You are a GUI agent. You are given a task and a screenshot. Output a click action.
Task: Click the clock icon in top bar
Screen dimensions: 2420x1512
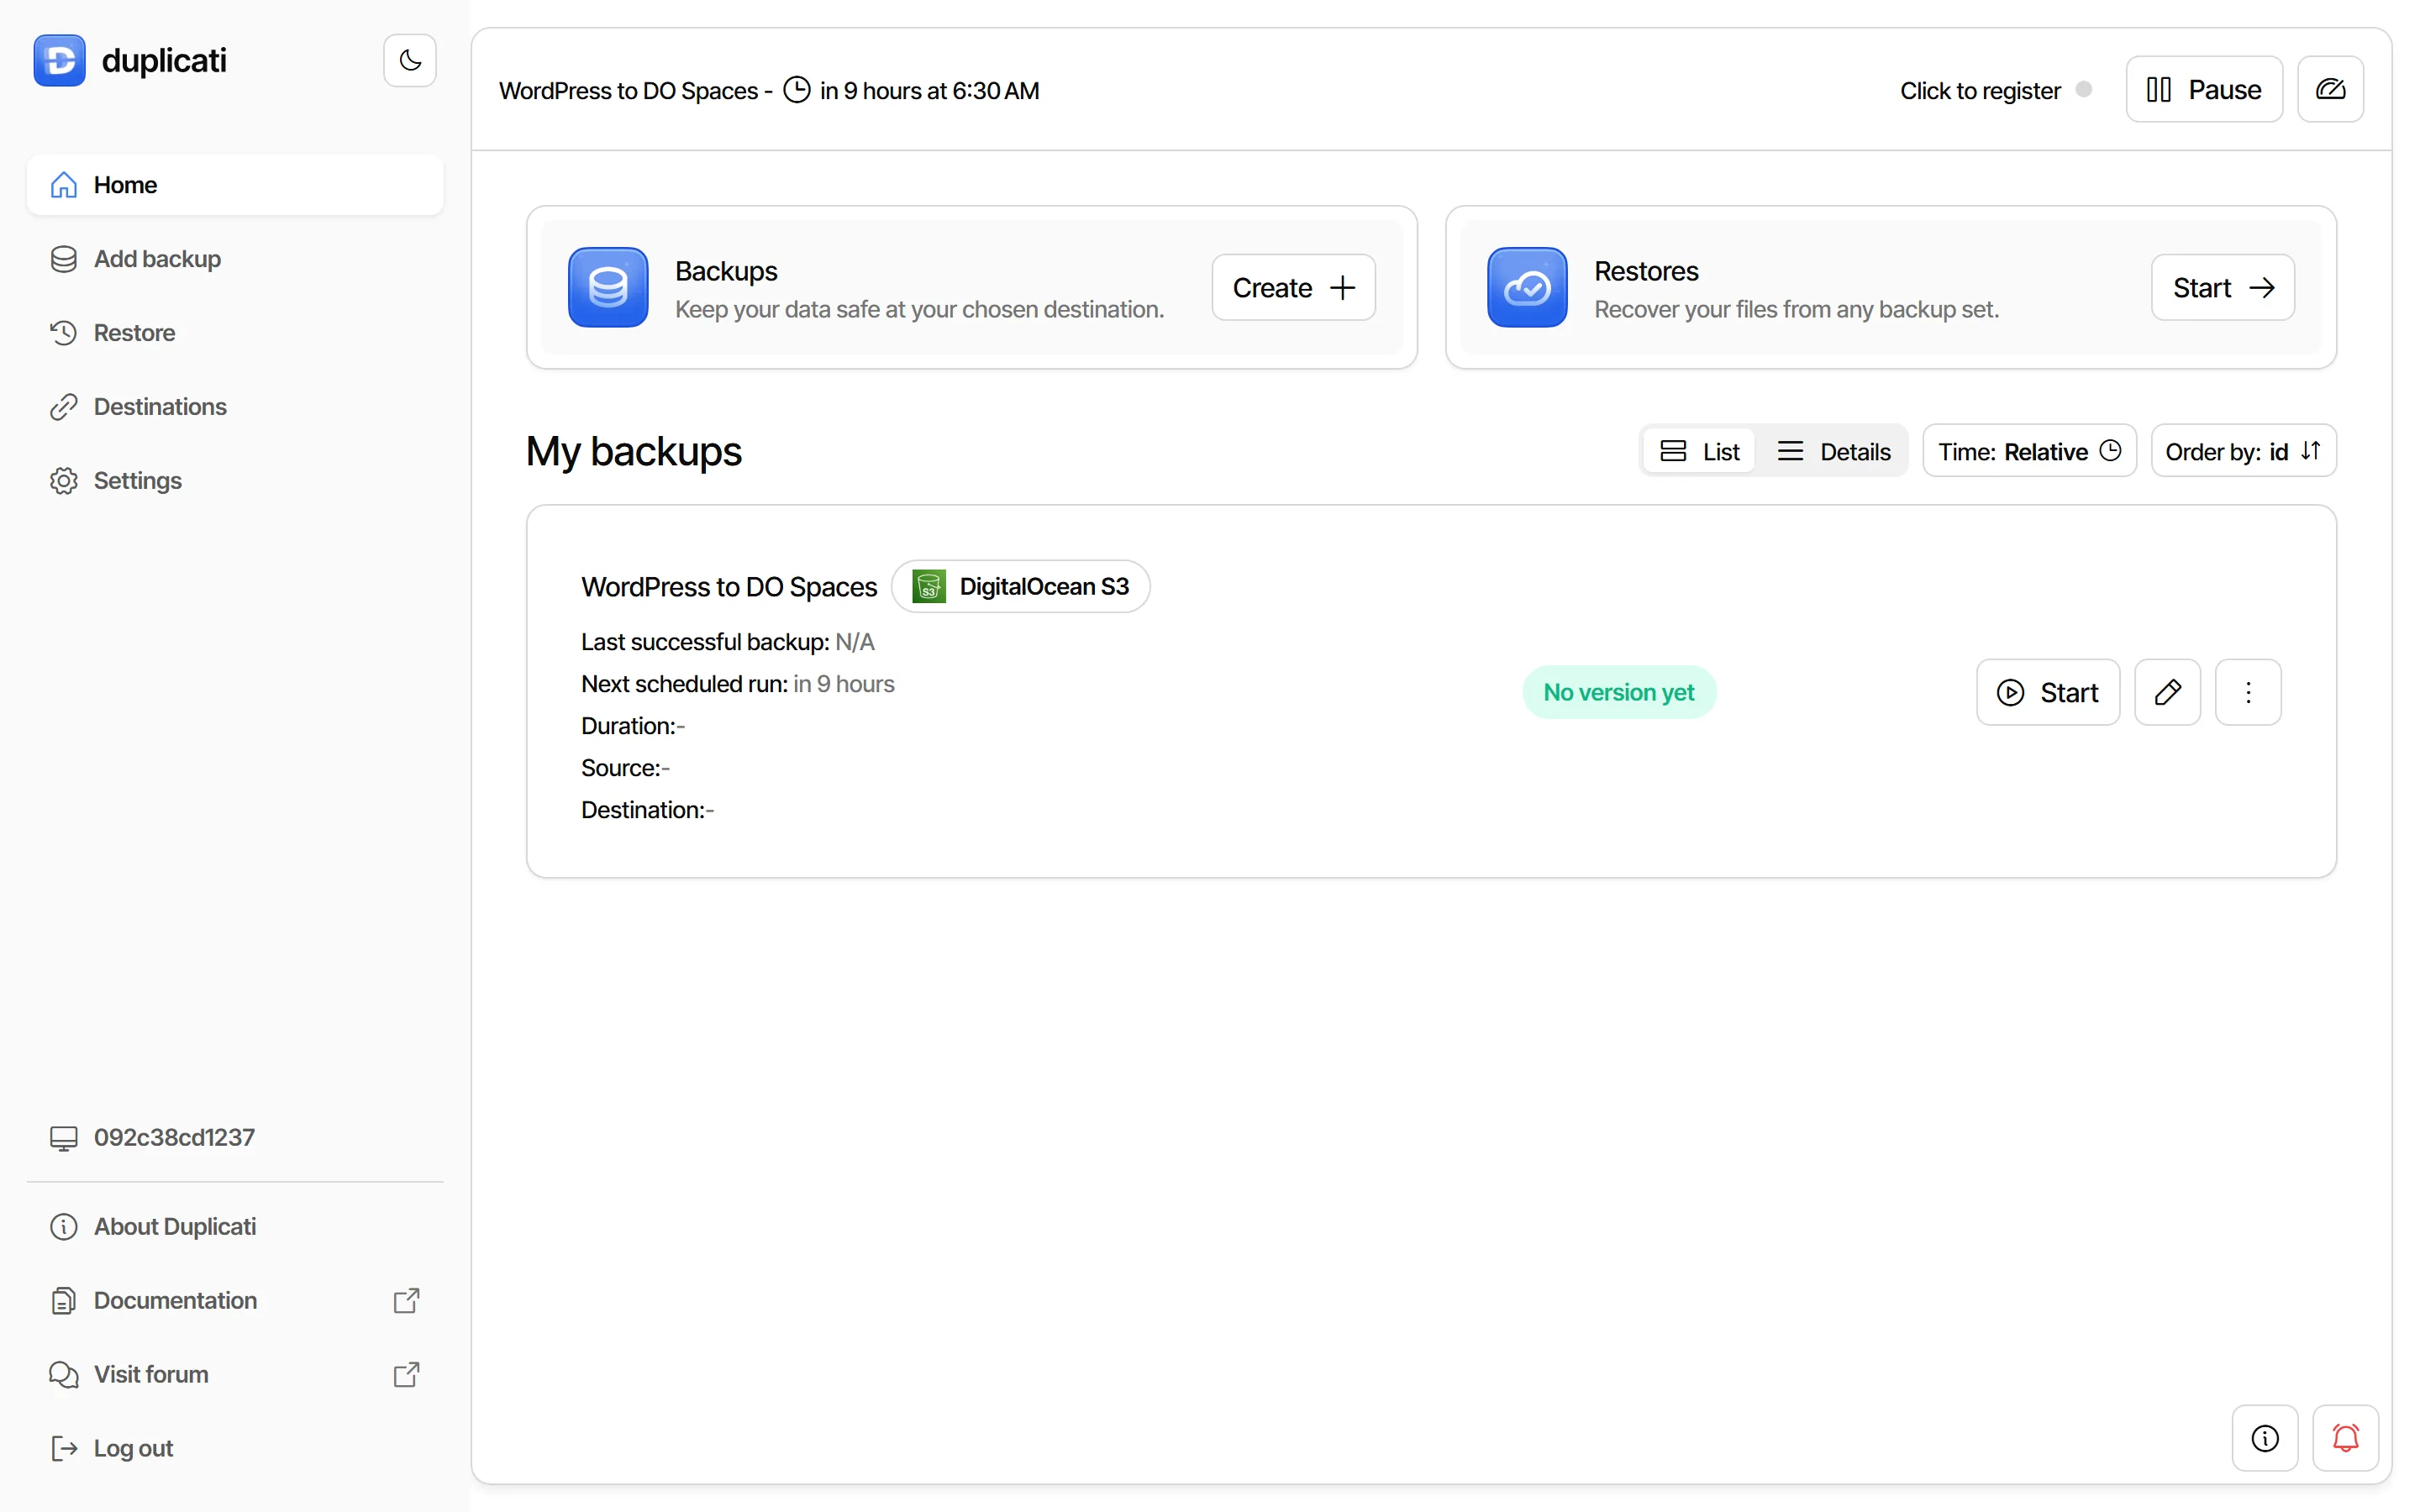point(796,90)
